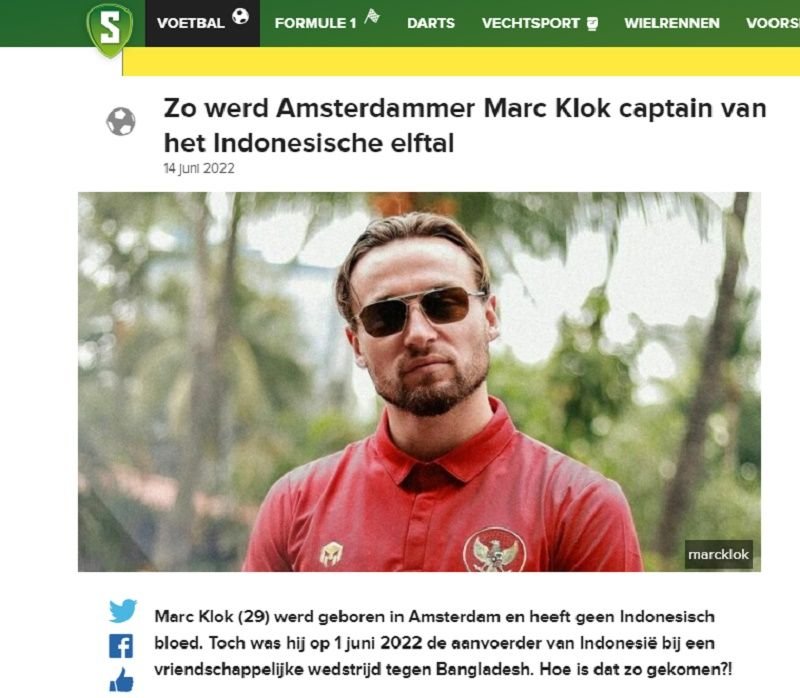Image resolution: width=800 pixels, height=698 pixels.
Task: Click the thumbs-up like icon
Action: point(121,680)
